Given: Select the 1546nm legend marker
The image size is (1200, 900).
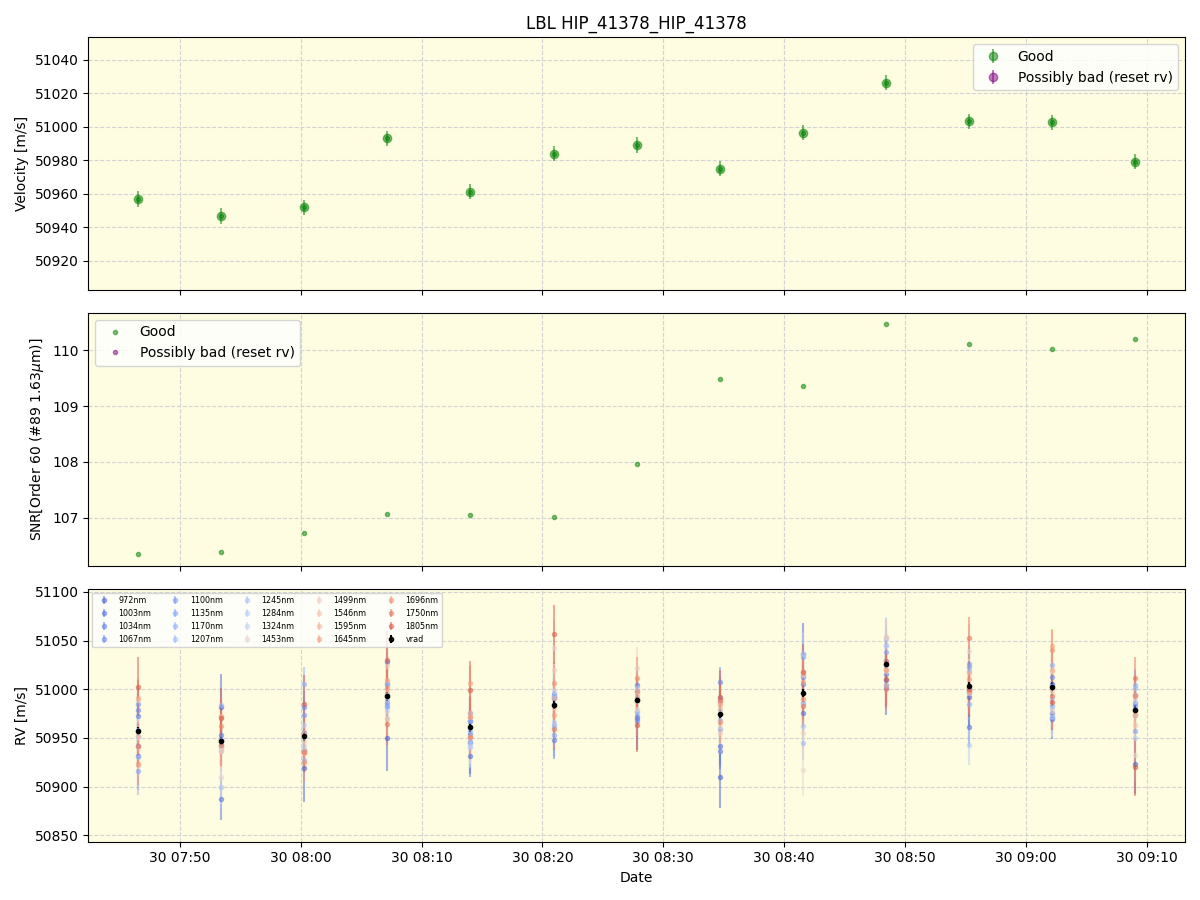Looking at the screenshot, I should coord(319,613).
